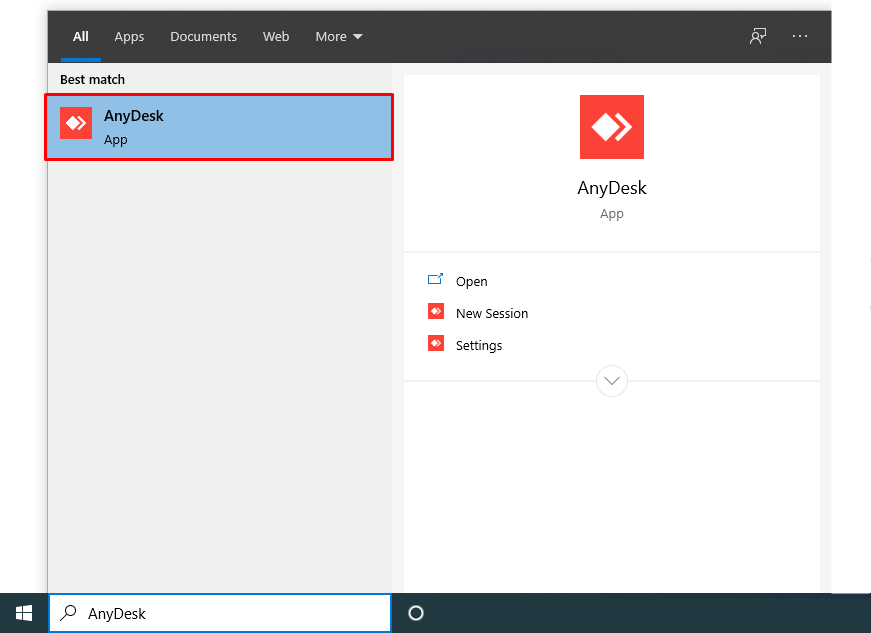The image size is (871, 633).
Task: Click the Cortana circle on taskbar
Action: (x=416, y=613)
